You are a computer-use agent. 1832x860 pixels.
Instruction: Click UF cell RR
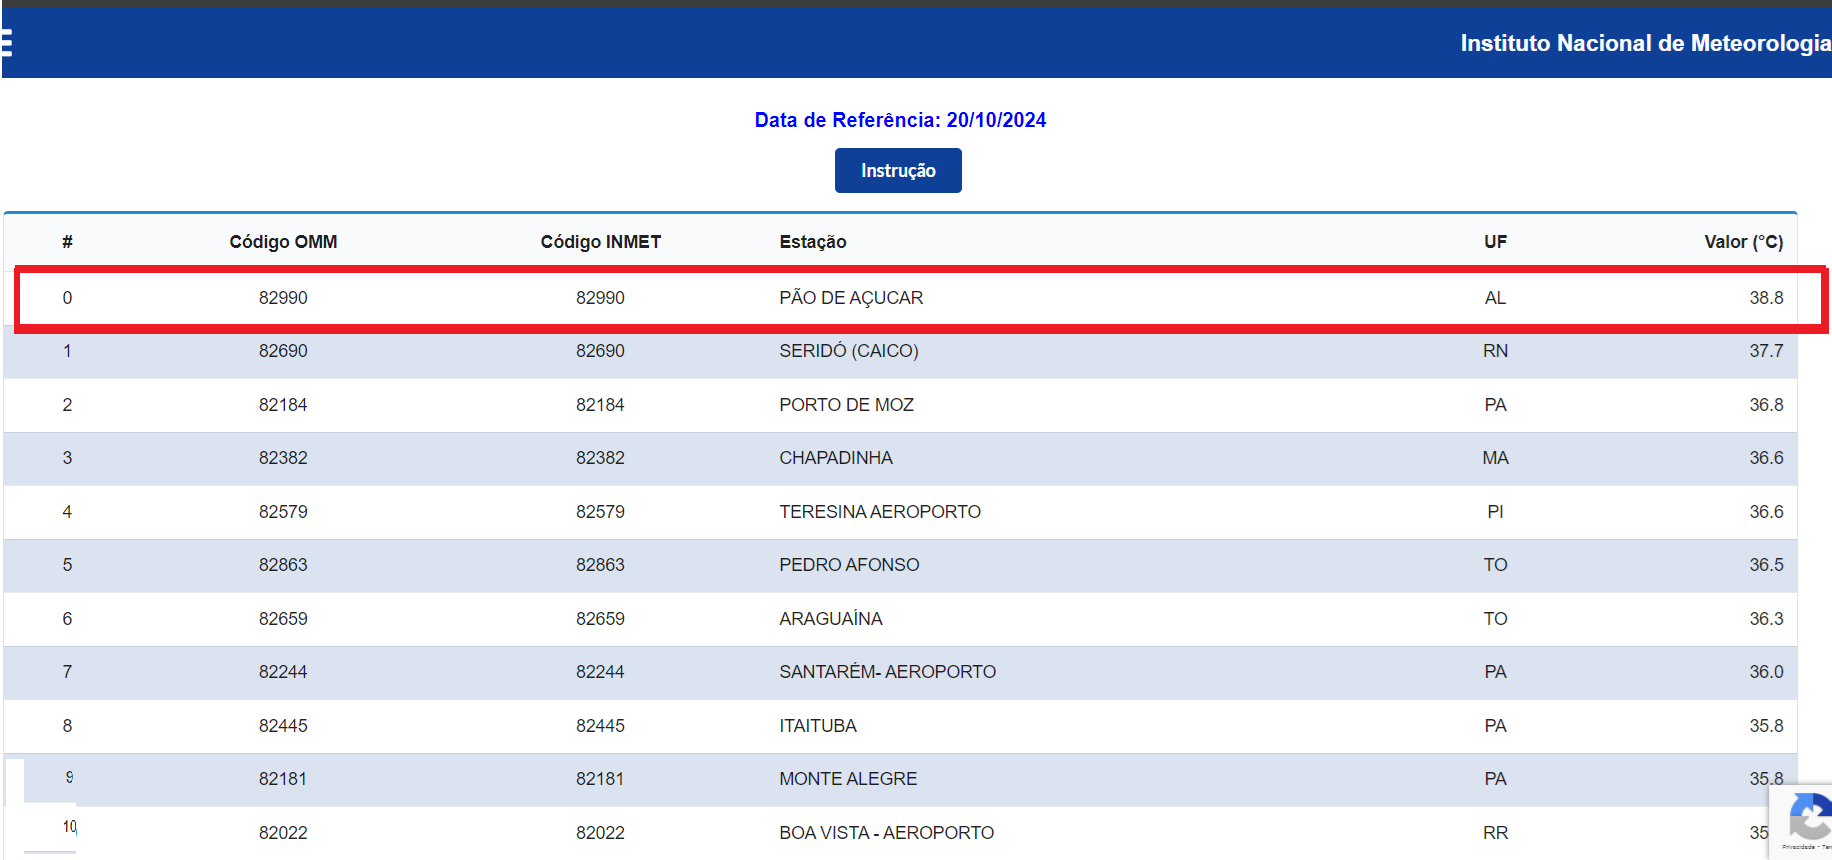(1495, 833)
